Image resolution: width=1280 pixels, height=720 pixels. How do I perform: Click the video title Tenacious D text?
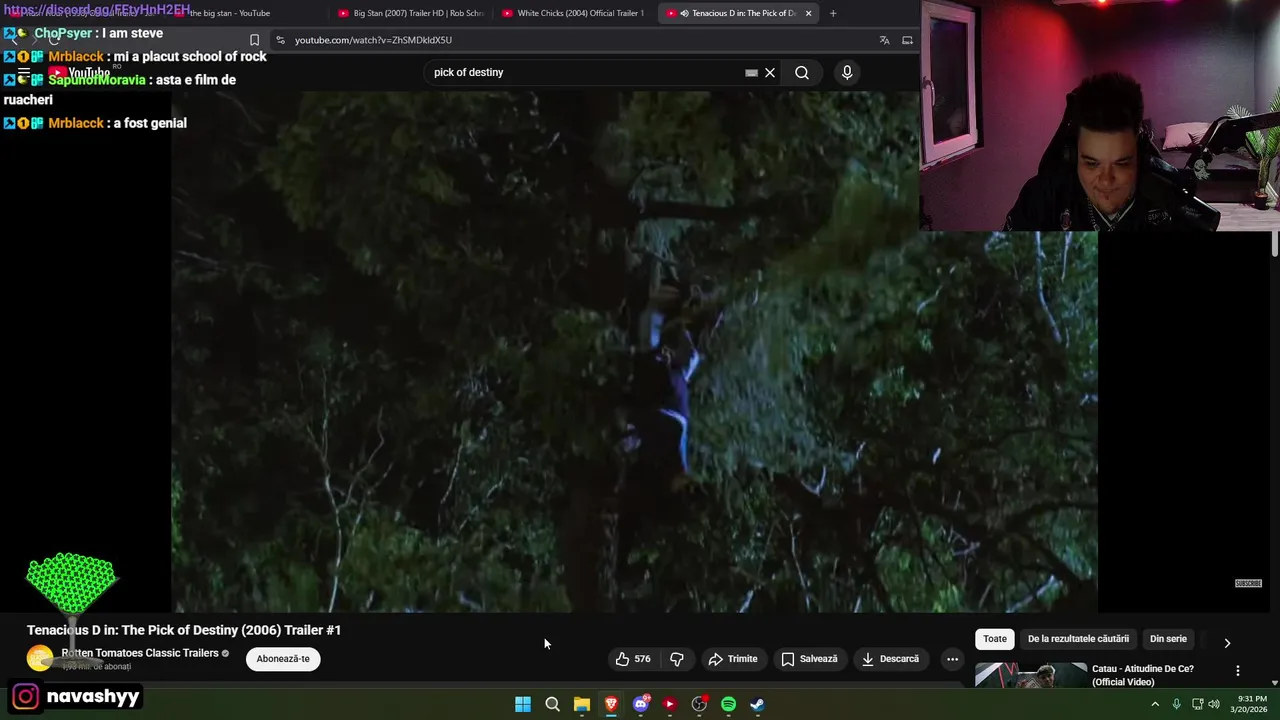[184, 630]
